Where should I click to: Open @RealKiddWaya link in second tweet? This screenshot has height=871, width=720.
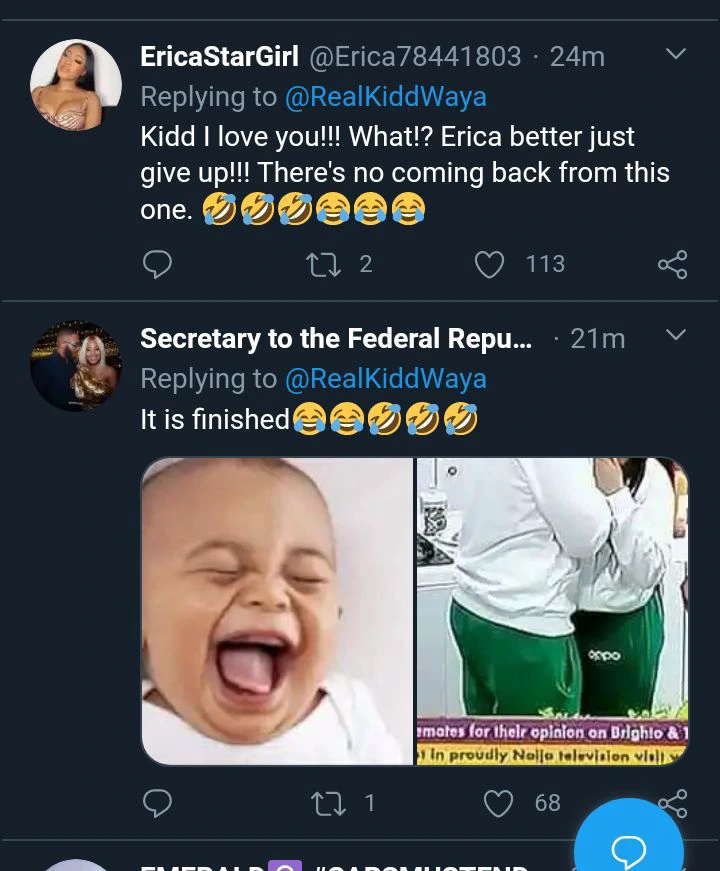[x=385, y=379]
